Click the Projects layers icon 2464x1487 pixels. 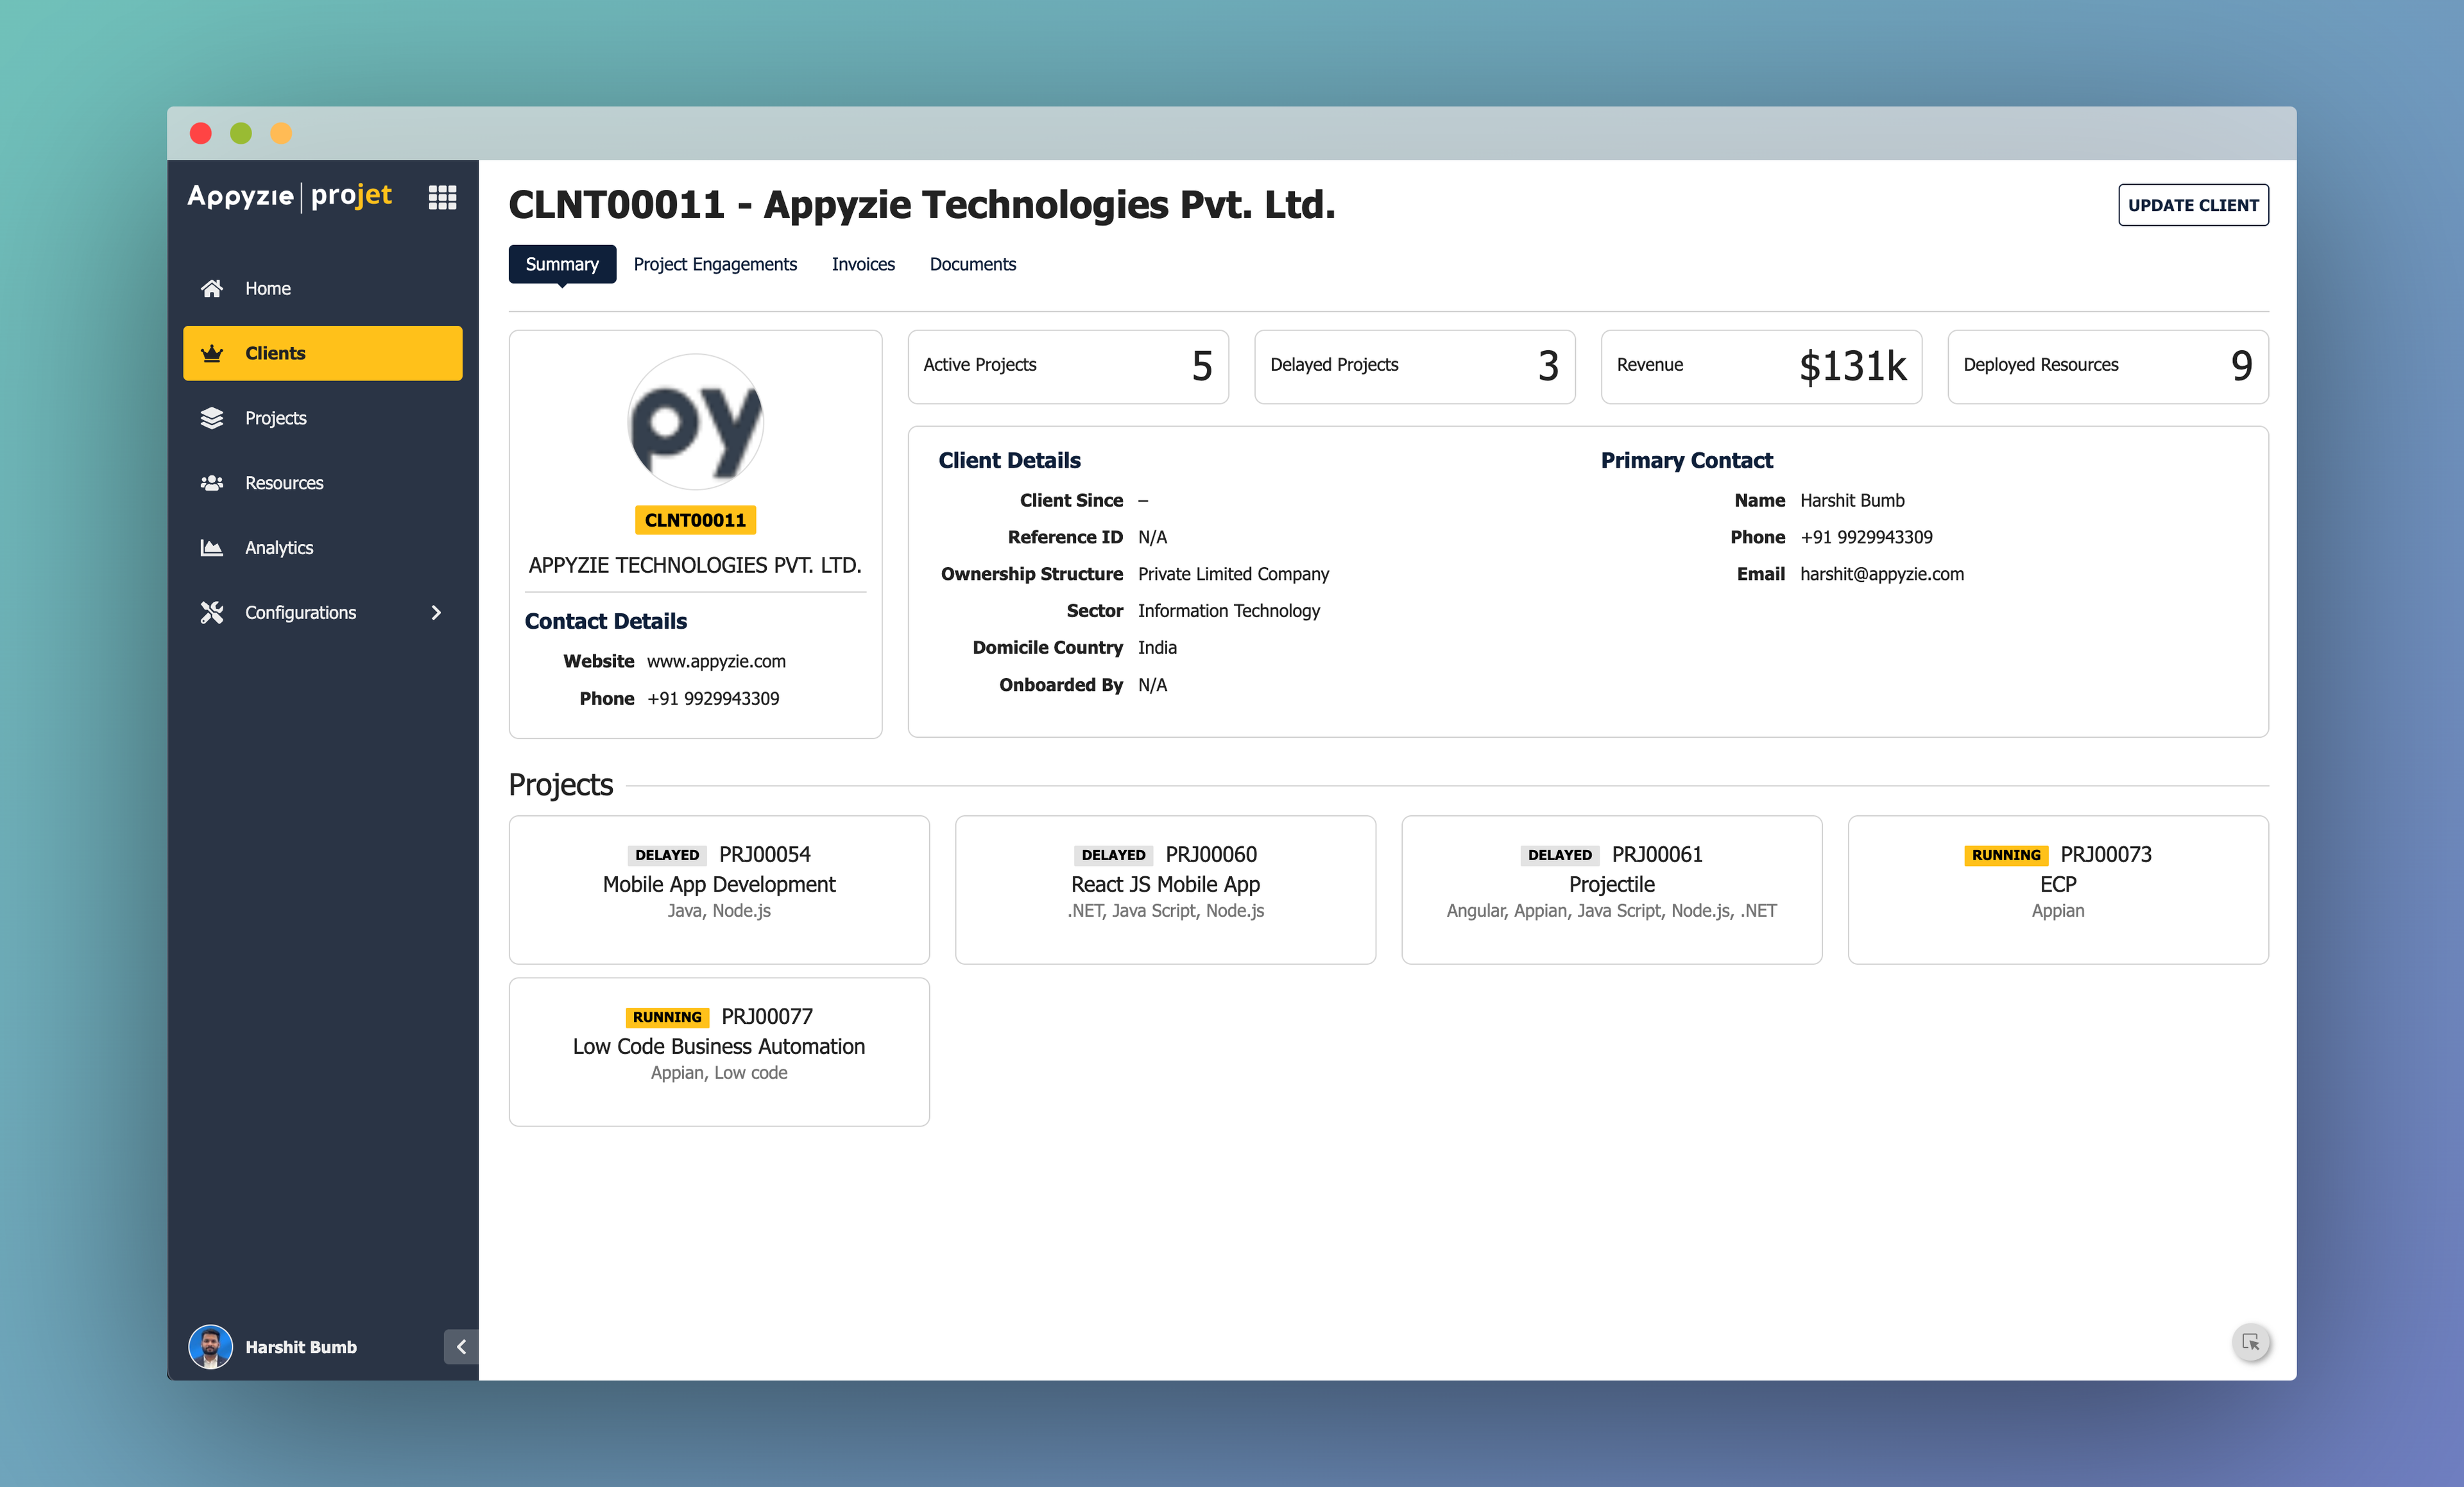point(212,418)
